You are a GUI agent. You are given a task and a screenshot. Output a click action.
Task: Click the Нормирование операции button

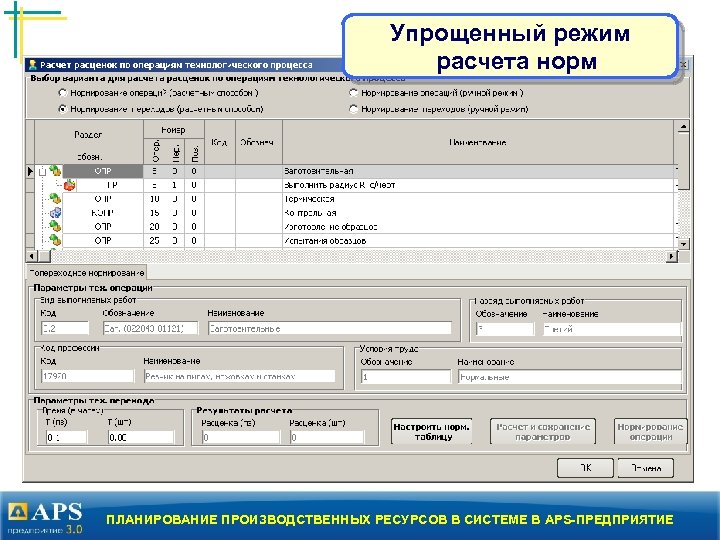click(650, 432)
